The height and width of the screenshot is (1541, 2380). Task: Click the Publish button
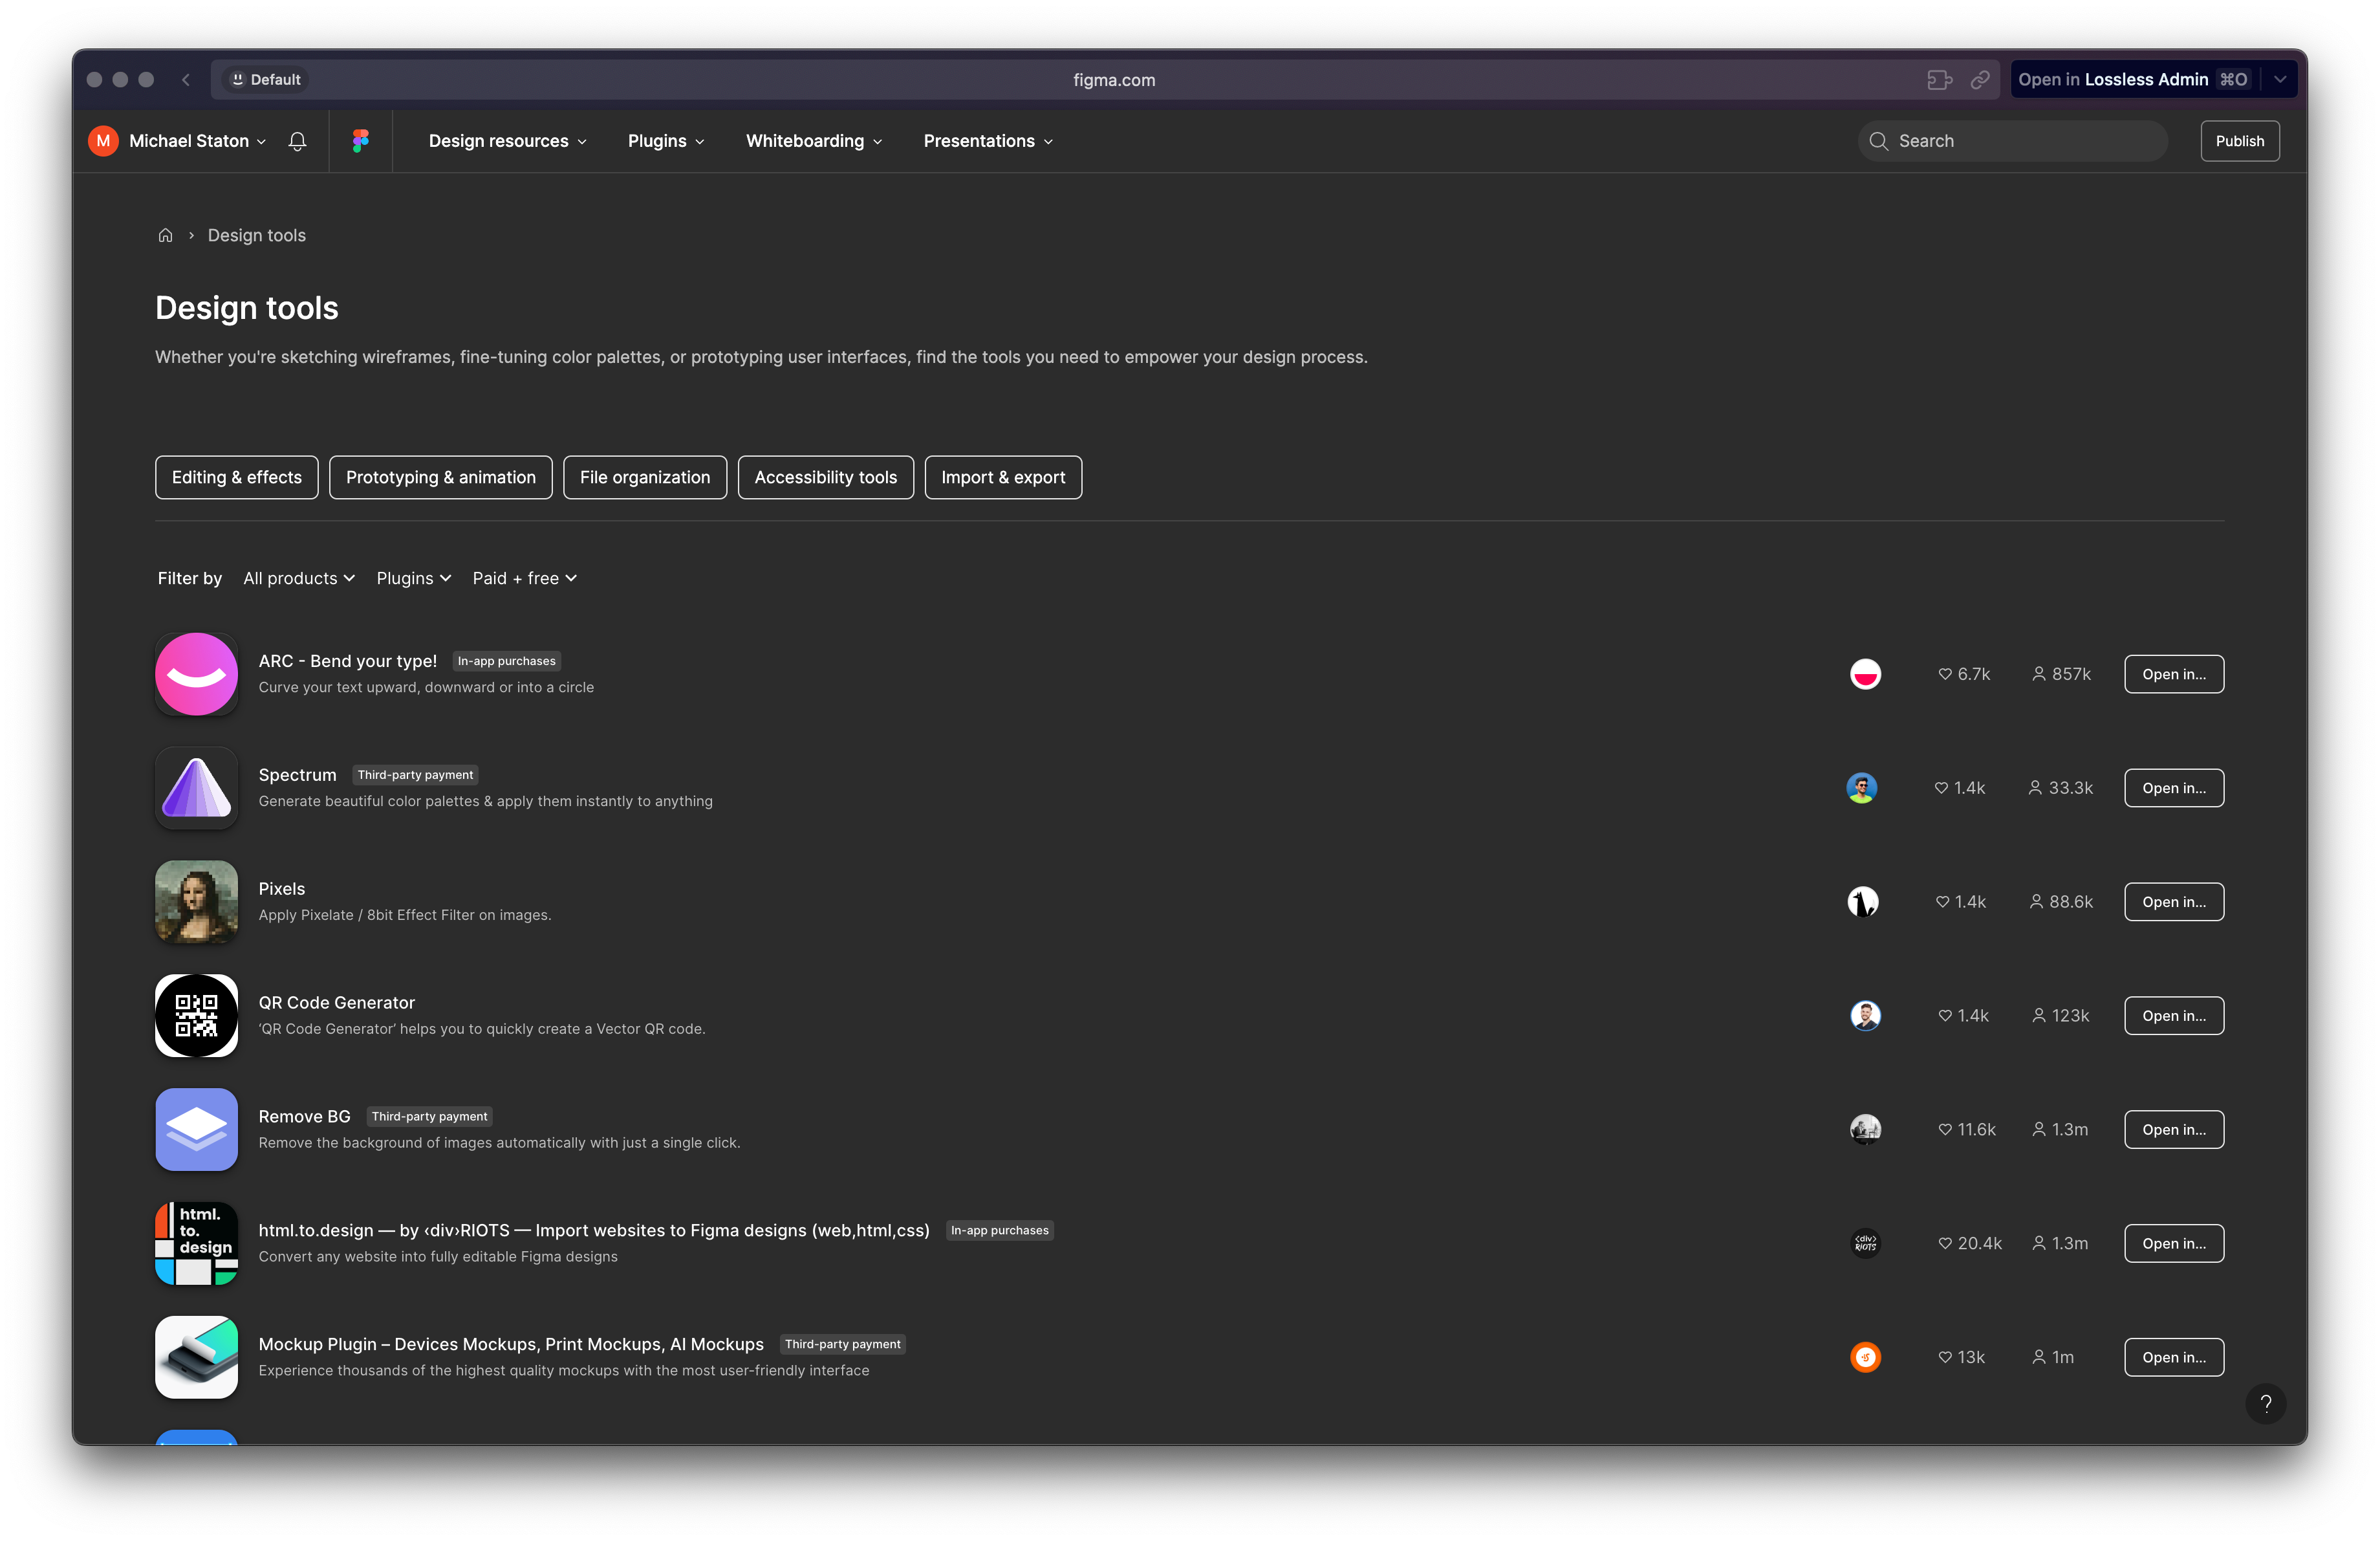[x=2240, y=141]
